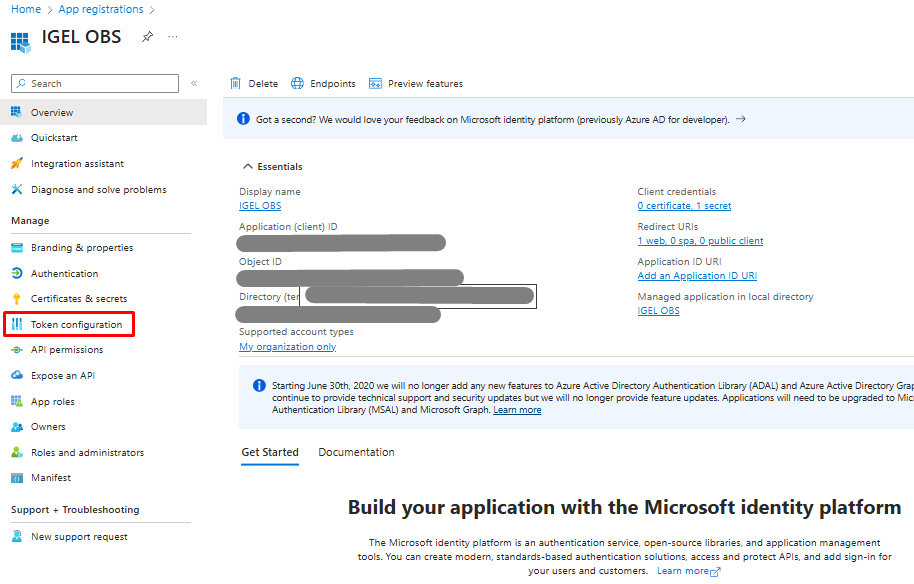
Task: Click the pin icon next to IGEL OBS
Action: pyautogui.click(x=147, y=37)
